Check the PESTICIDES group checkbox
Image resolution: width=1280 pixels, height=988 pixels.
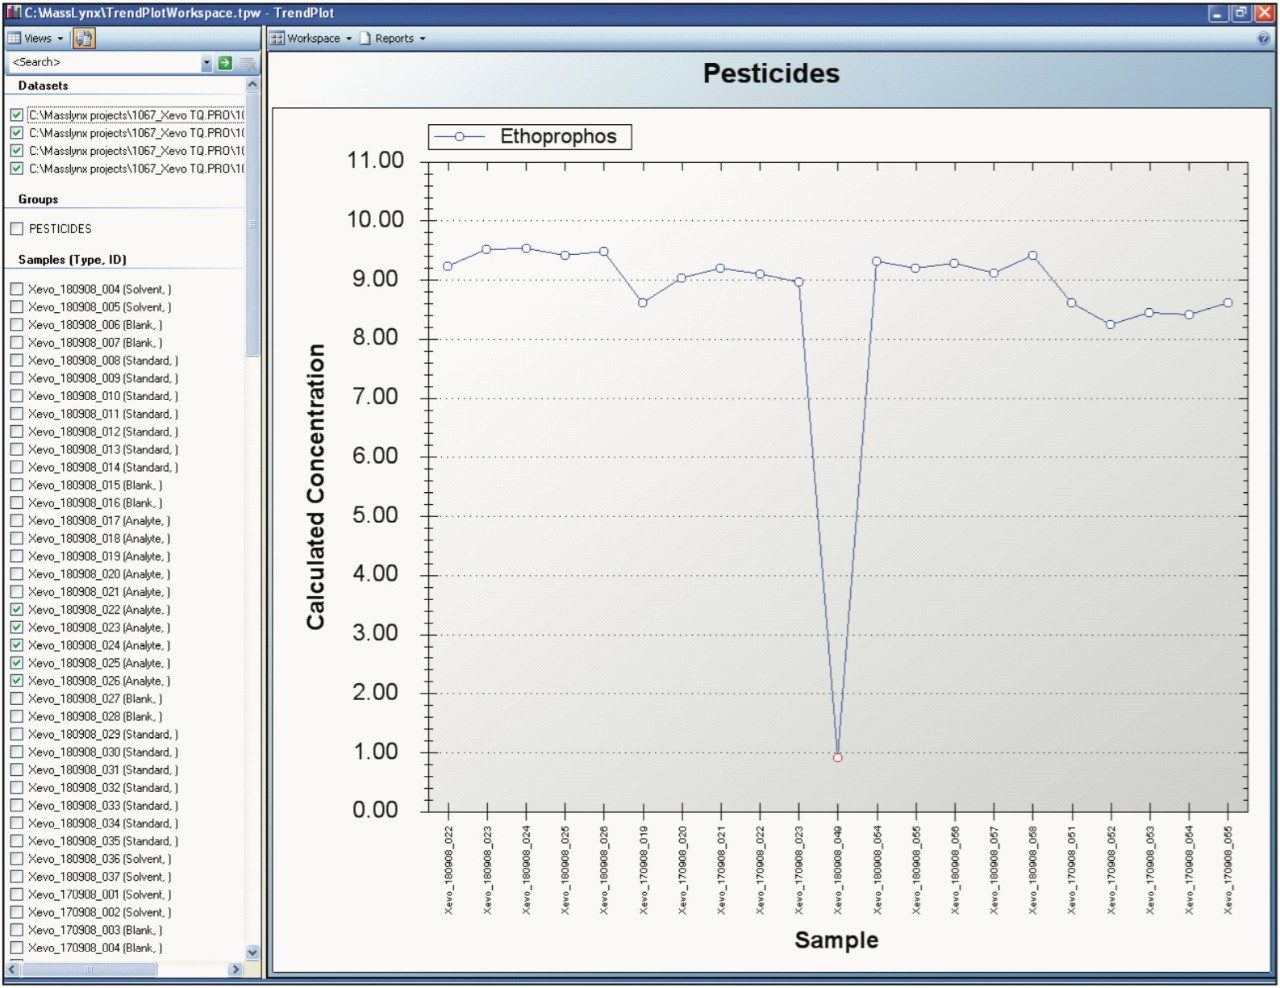pos(16,228)
